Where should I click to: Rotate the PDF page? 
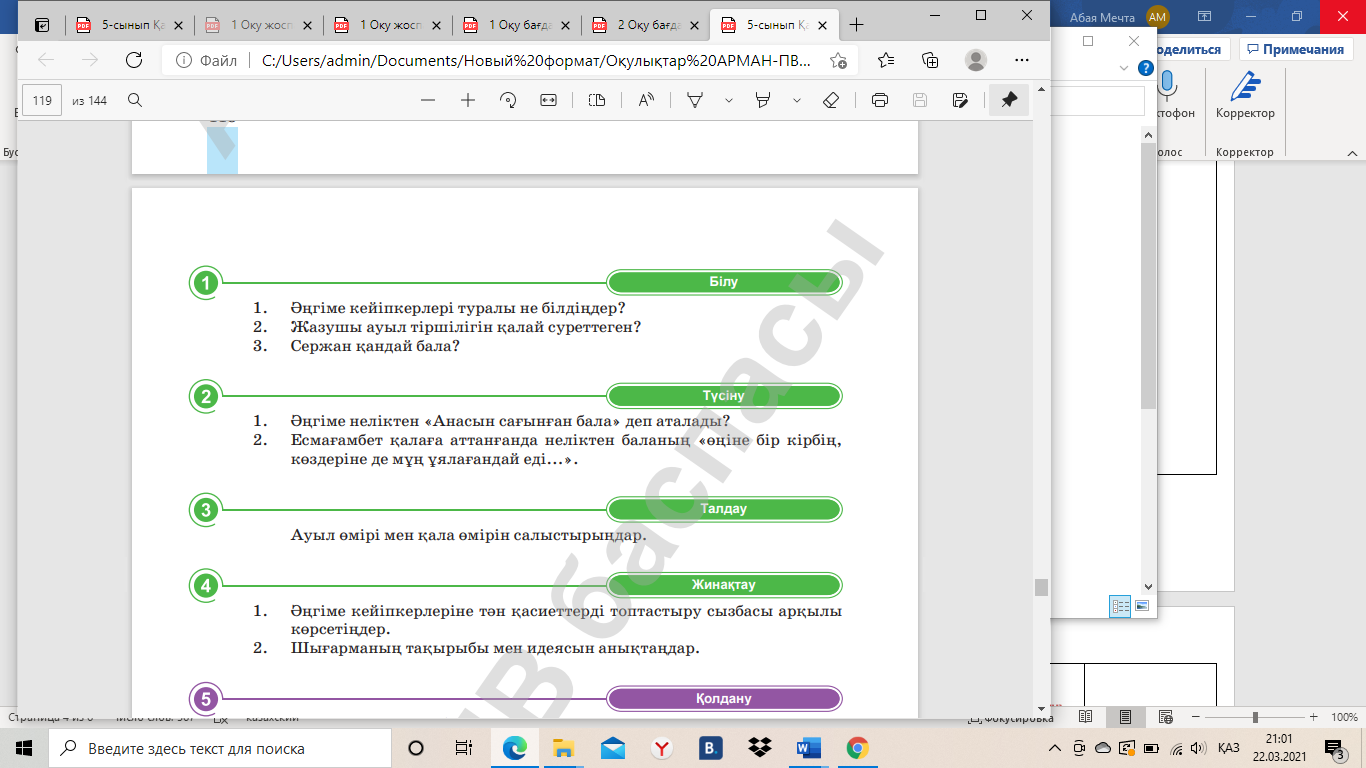click(508, 100)
